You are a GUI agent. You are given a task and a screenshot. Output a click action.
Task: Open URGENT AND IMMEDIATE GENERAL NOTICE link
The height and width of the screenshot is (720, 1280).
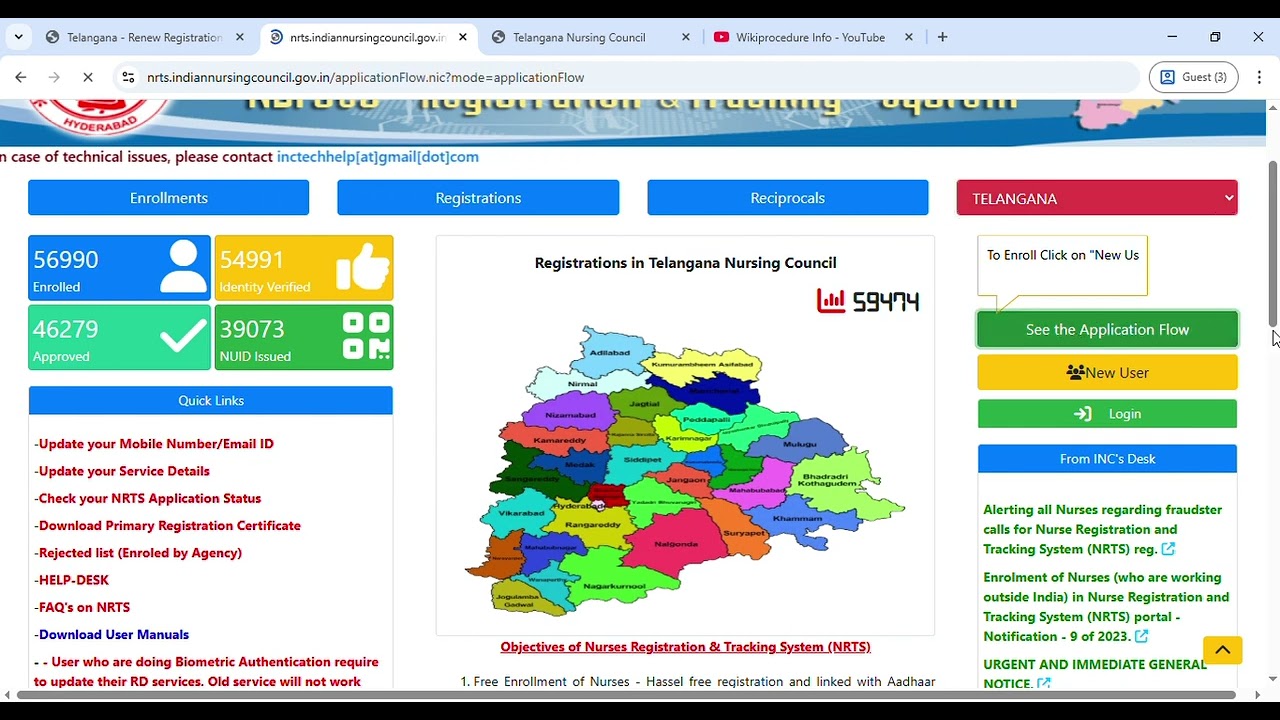(1095, 673)
